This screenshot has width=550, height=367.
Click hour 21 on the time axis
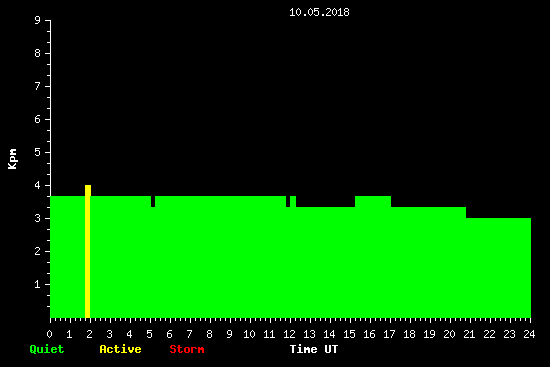[469, 334]
